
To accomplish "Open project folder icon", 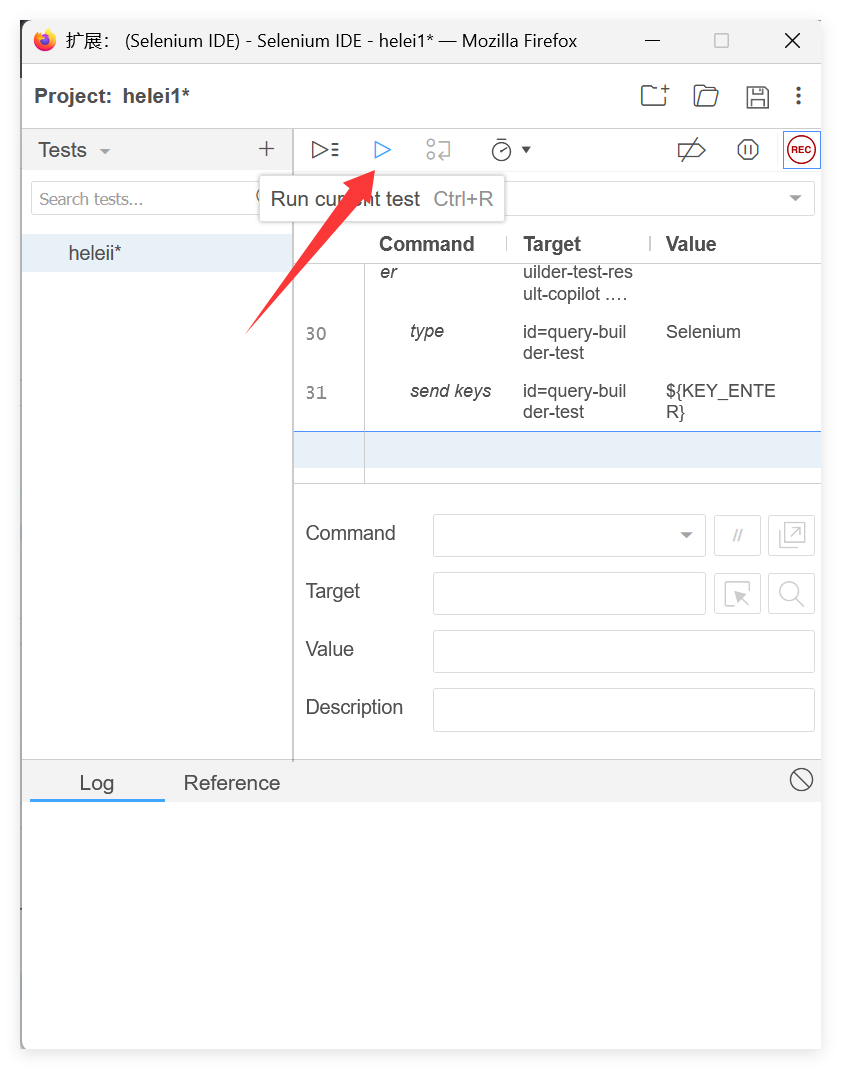I will point(705,96).
